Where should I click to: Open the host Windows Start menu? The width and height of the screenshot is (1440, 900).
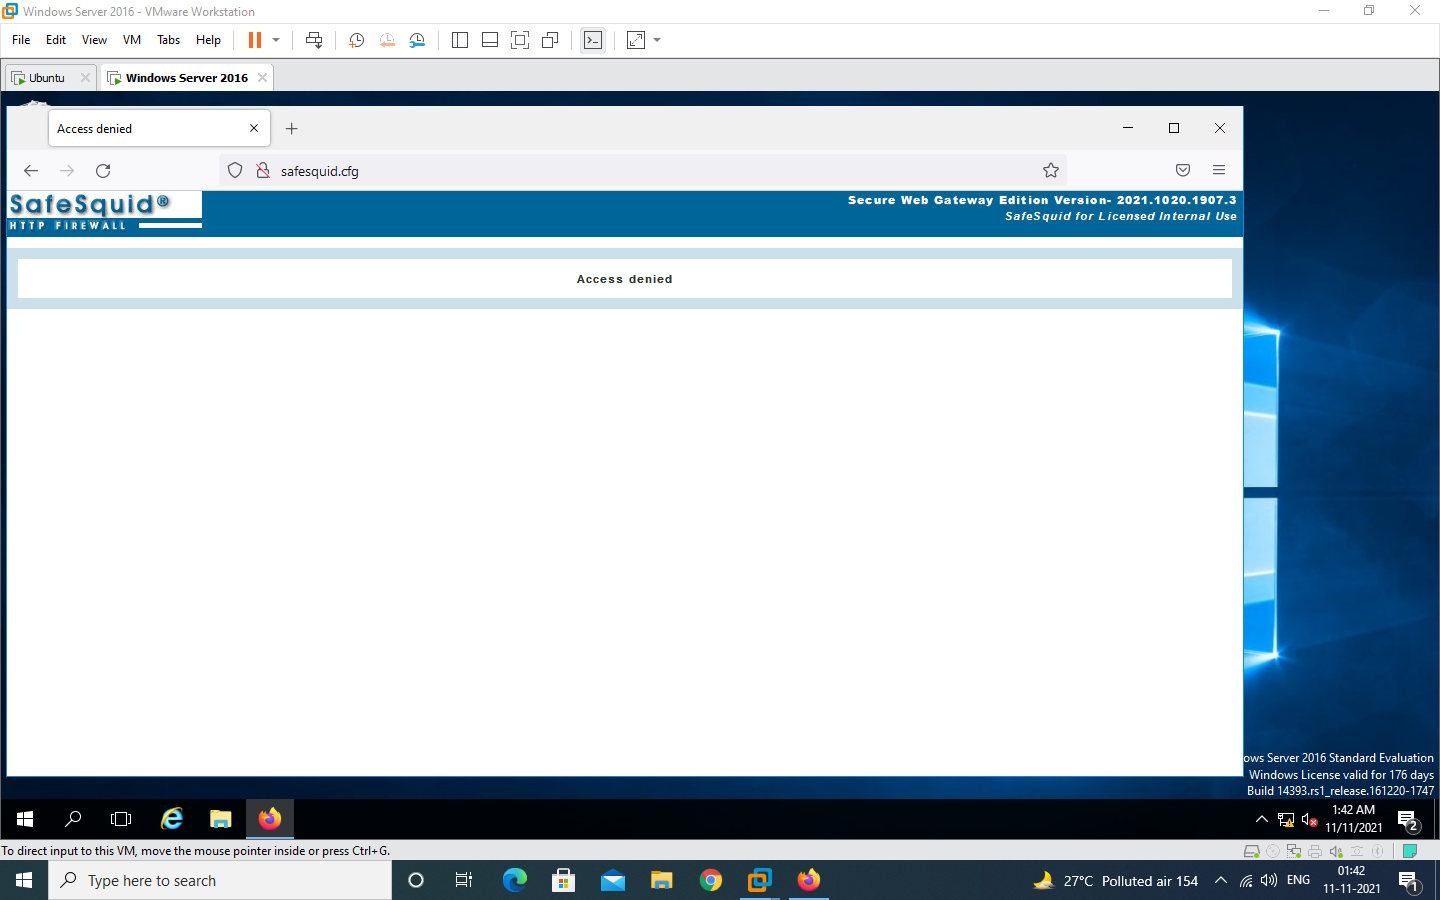pyautogui.click(x=24, y=880)
